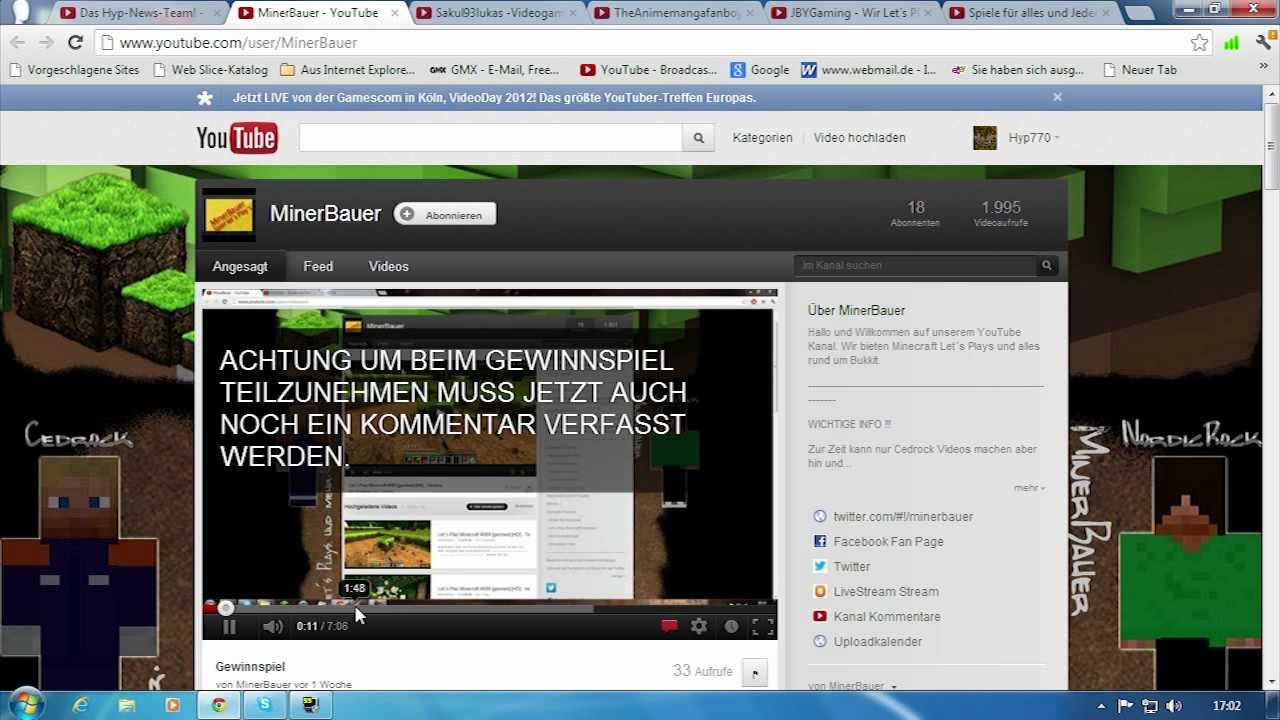Mute the video with the speaker icon
Image resolution: width=1280 pixels, height=720 pixels.
(x=272, y=627)
